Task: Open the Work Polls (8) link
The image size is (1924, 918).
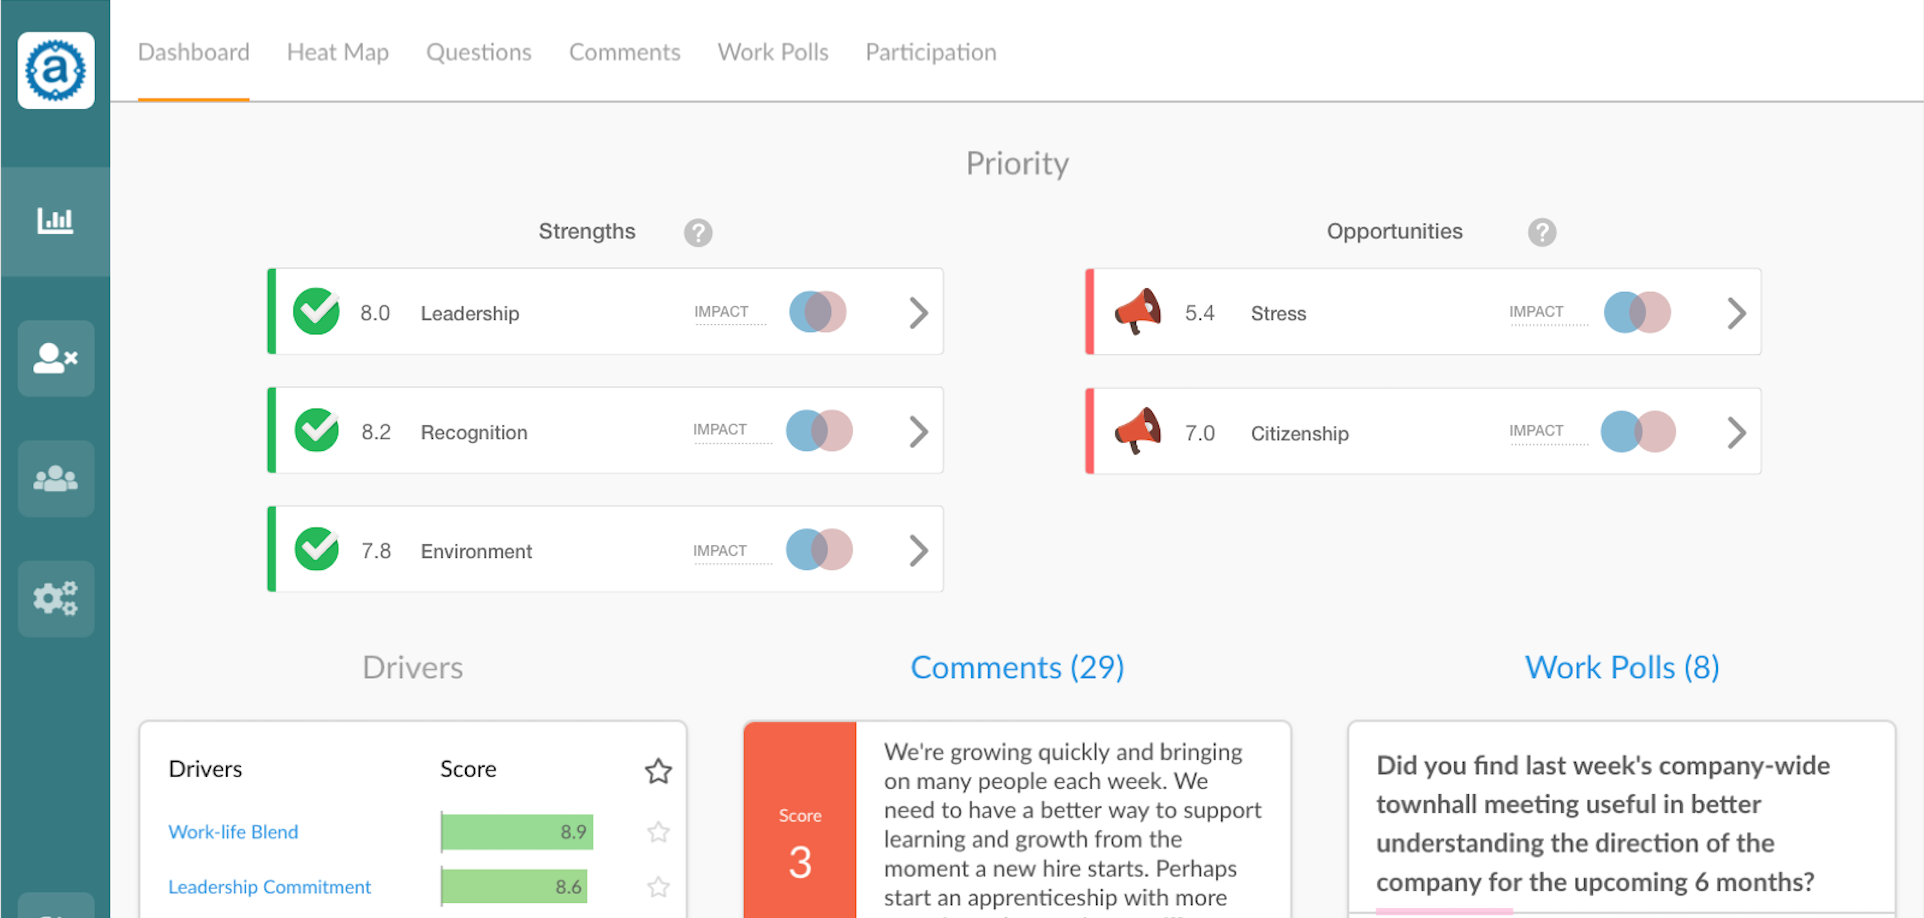Action: (1622, 667)
